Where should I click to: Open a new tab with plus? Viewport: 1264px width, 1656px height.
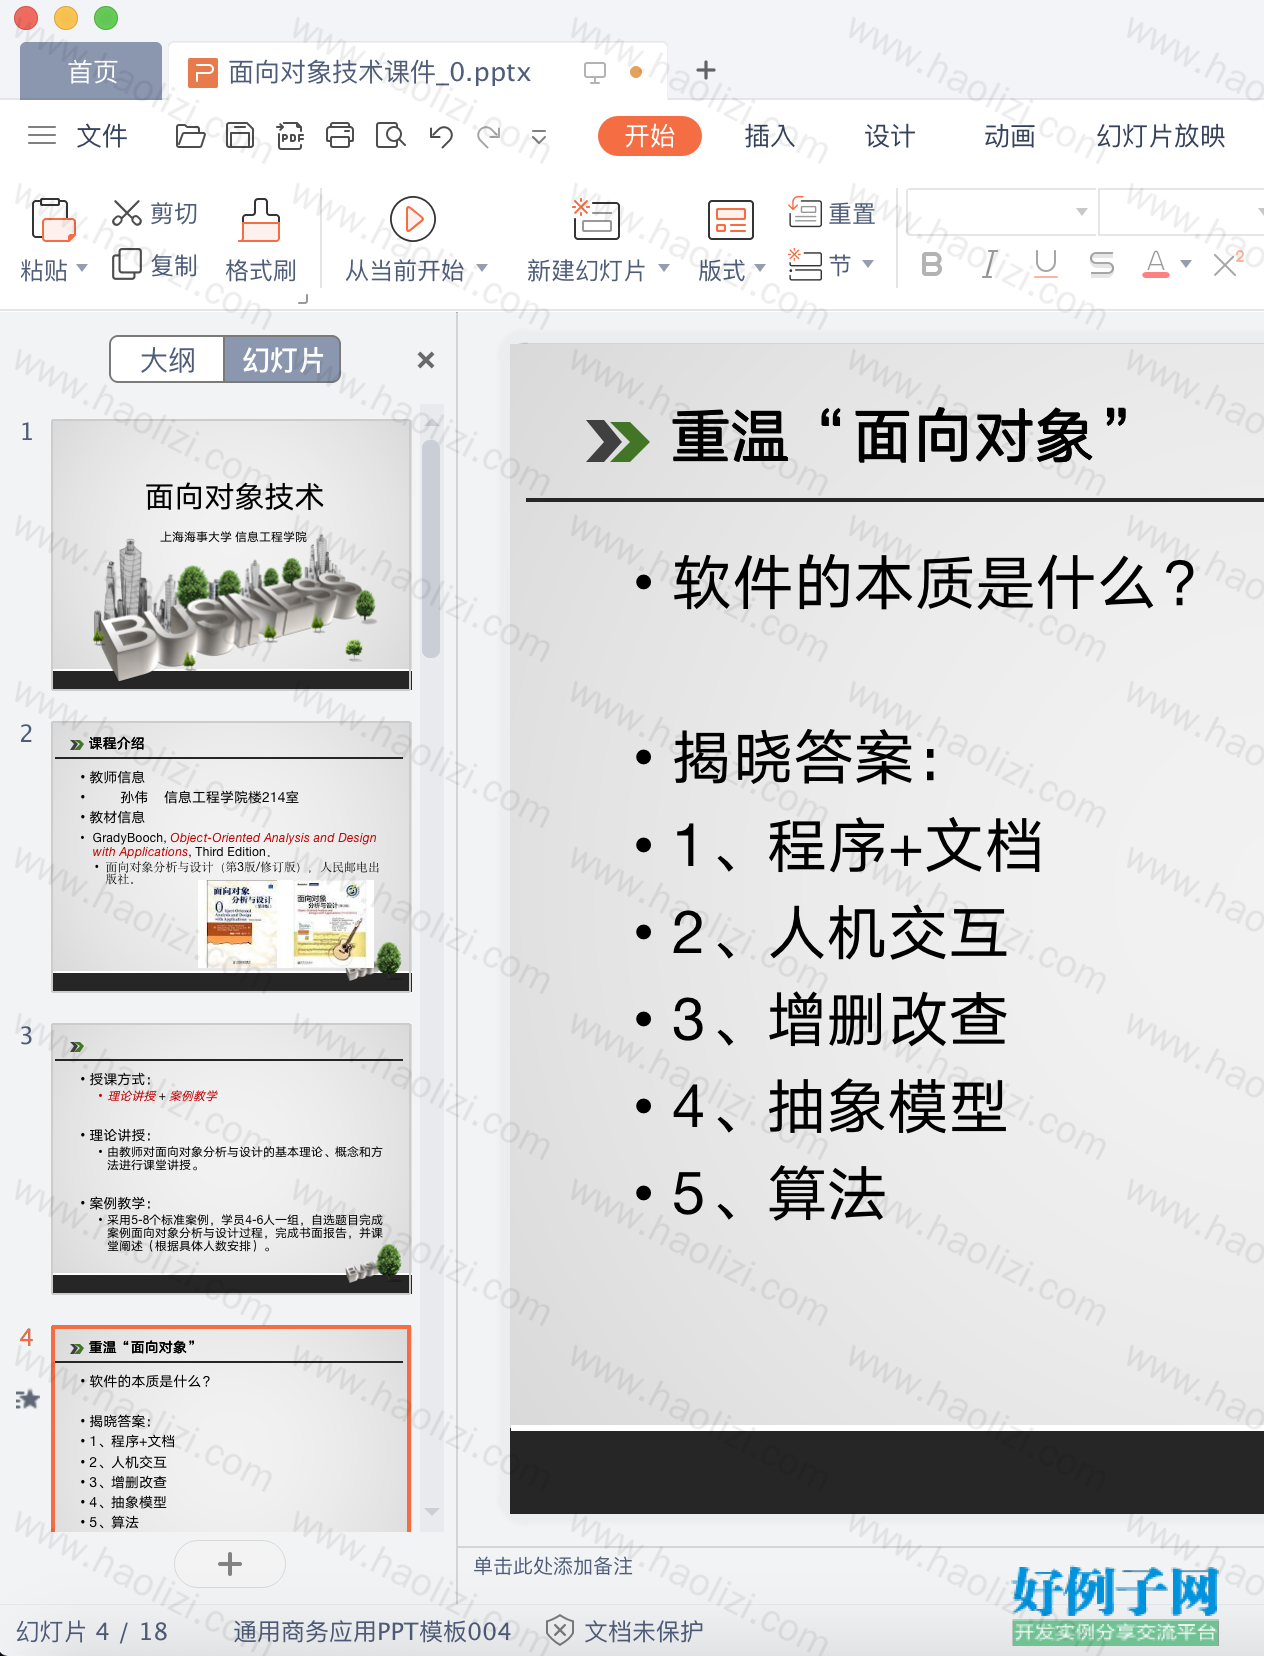coord(706,70)
